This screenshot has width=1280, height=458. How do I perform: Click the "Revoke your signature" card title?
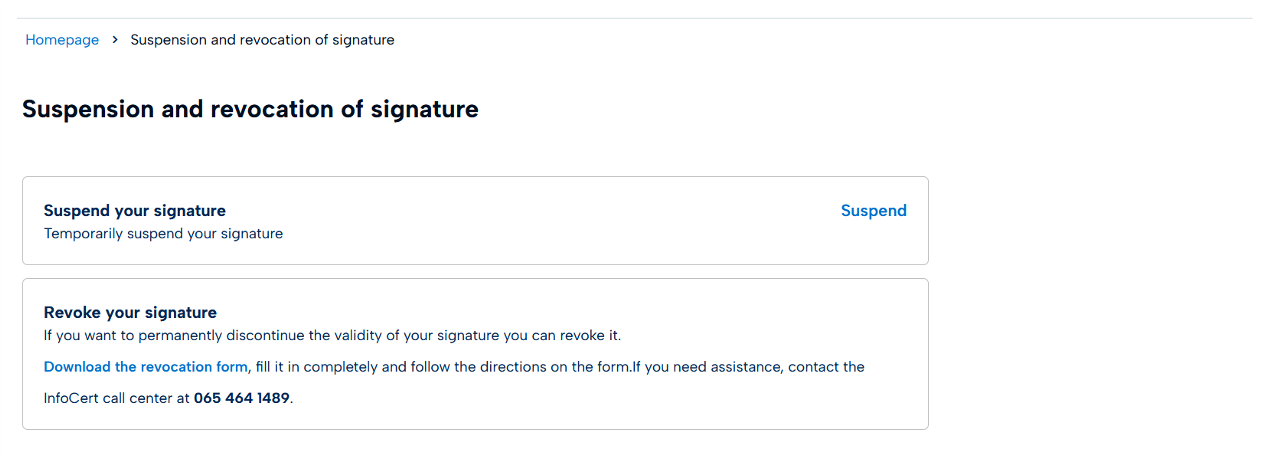130,313
